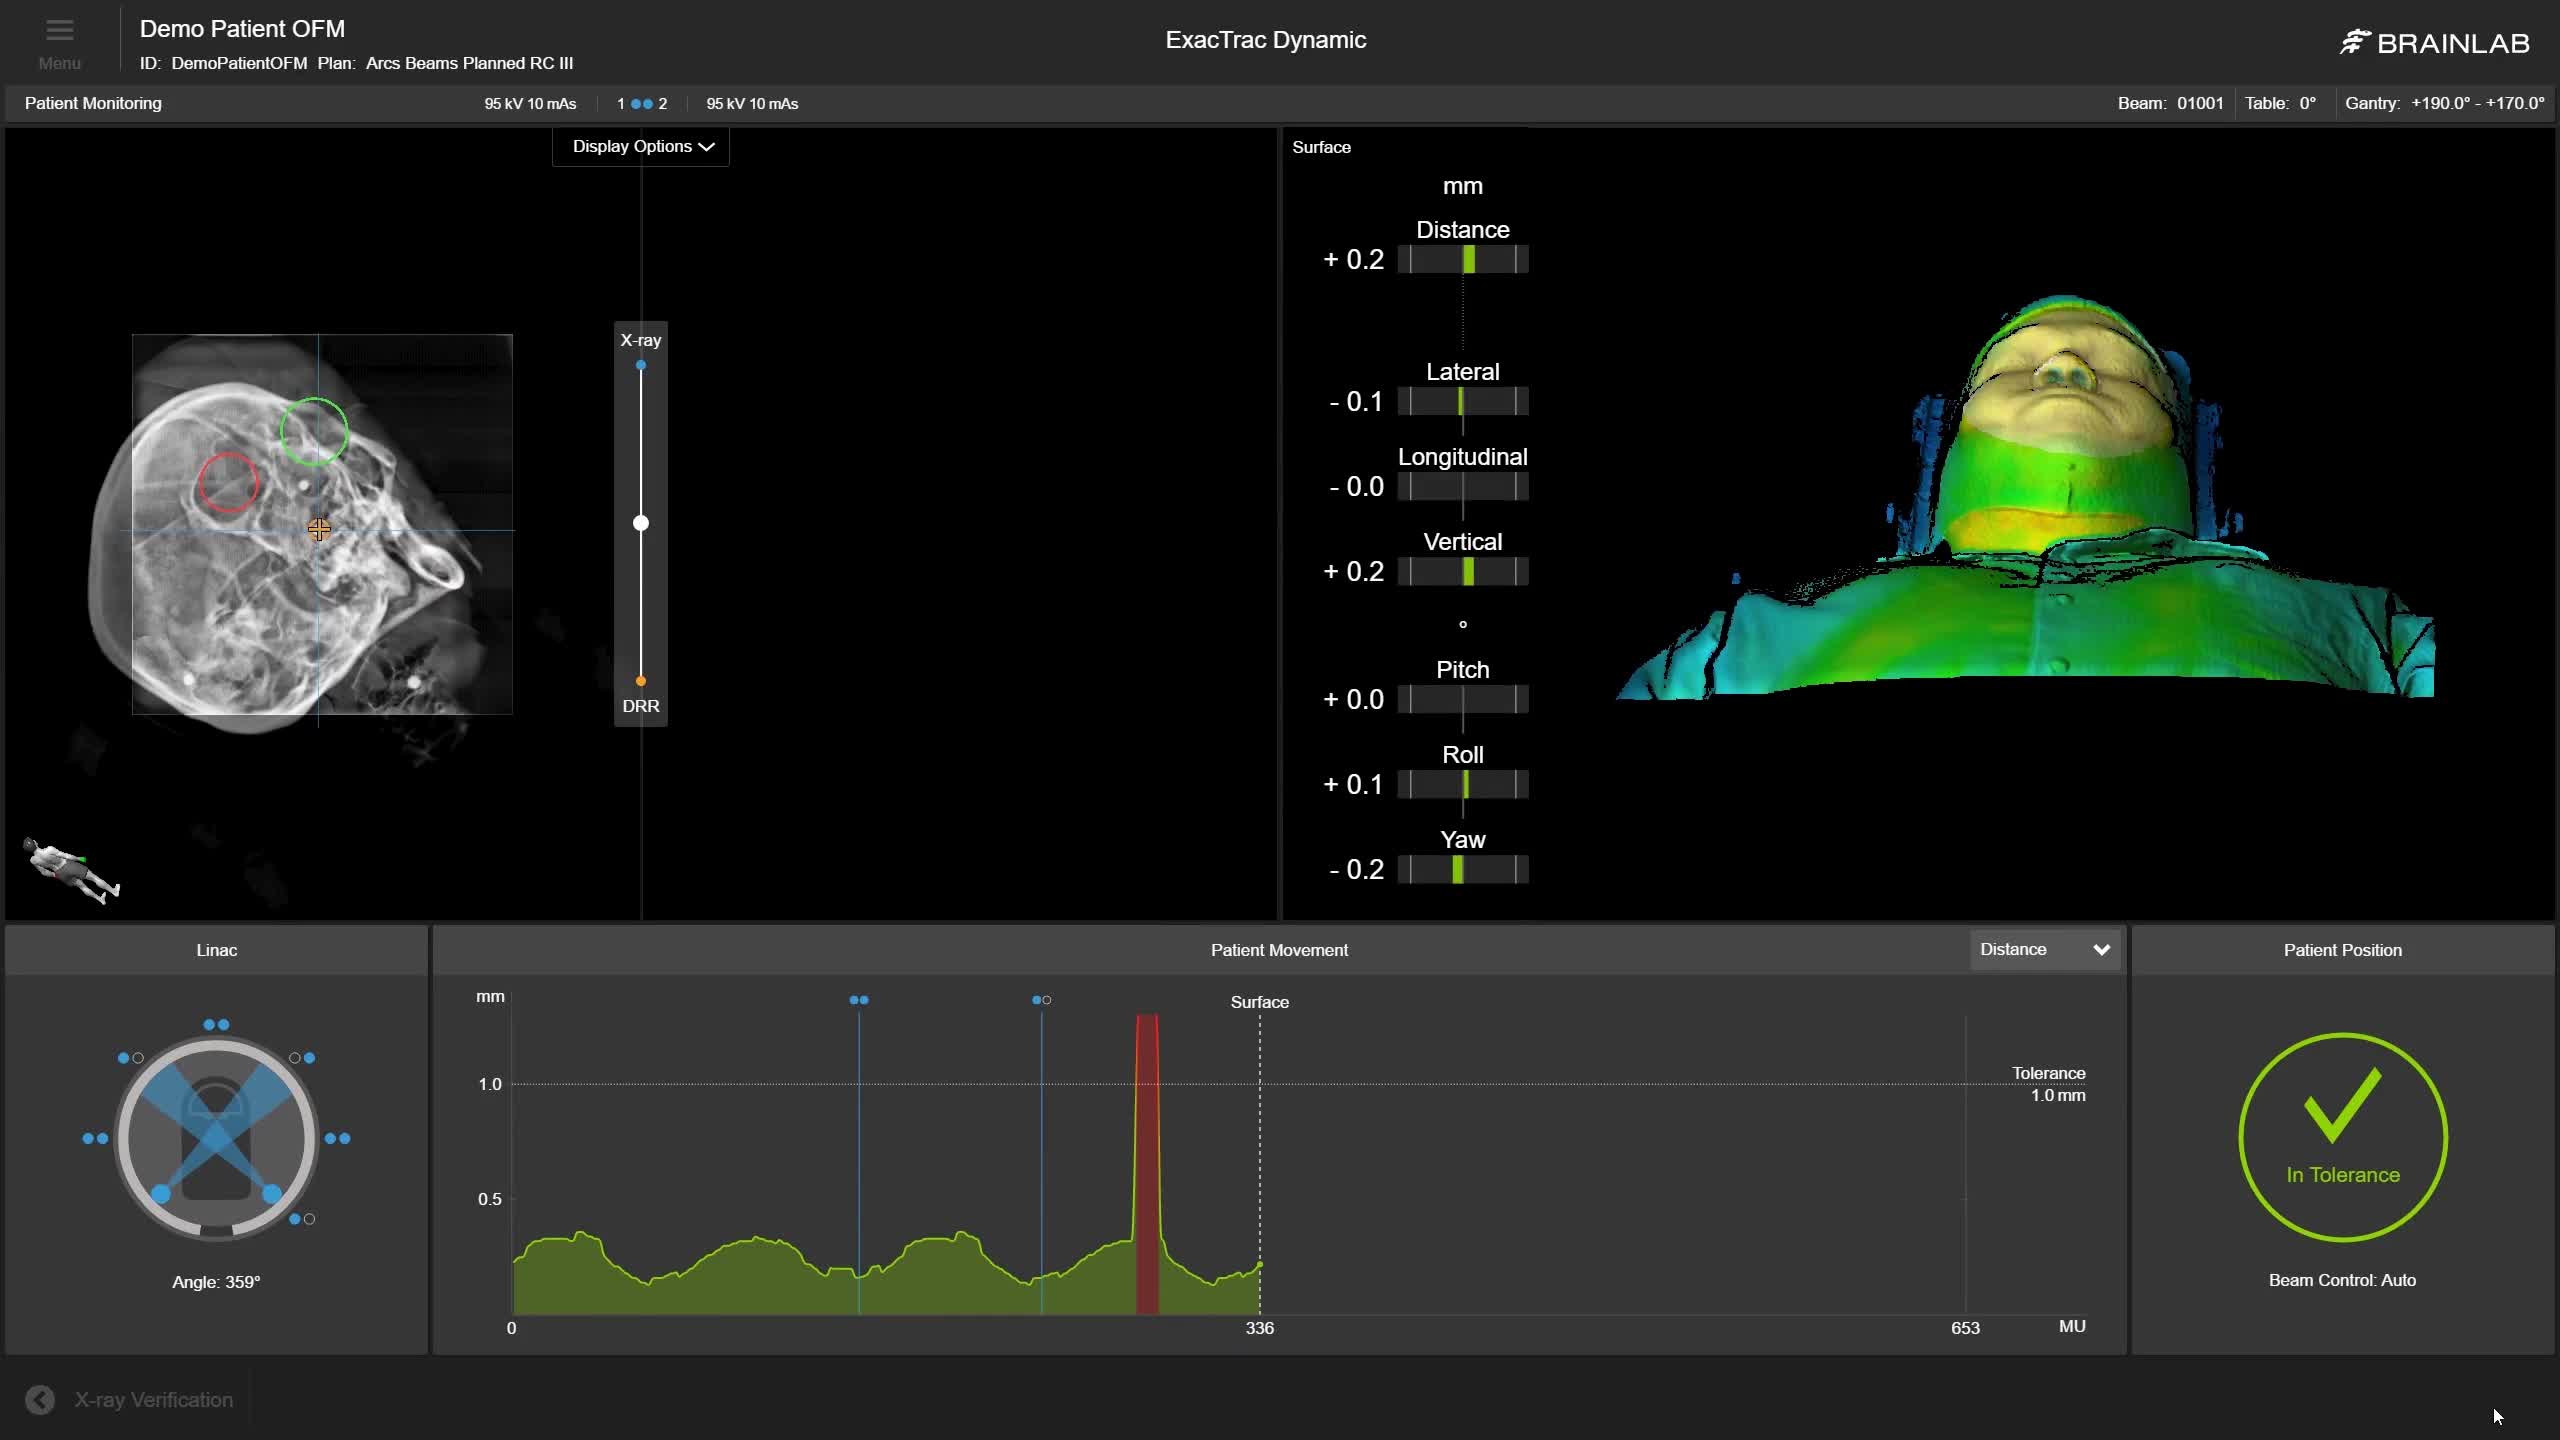Click the 'Table: 0°' value
The height and width of the screenshot is (1440, 2560).
[x=2280, y=103]
